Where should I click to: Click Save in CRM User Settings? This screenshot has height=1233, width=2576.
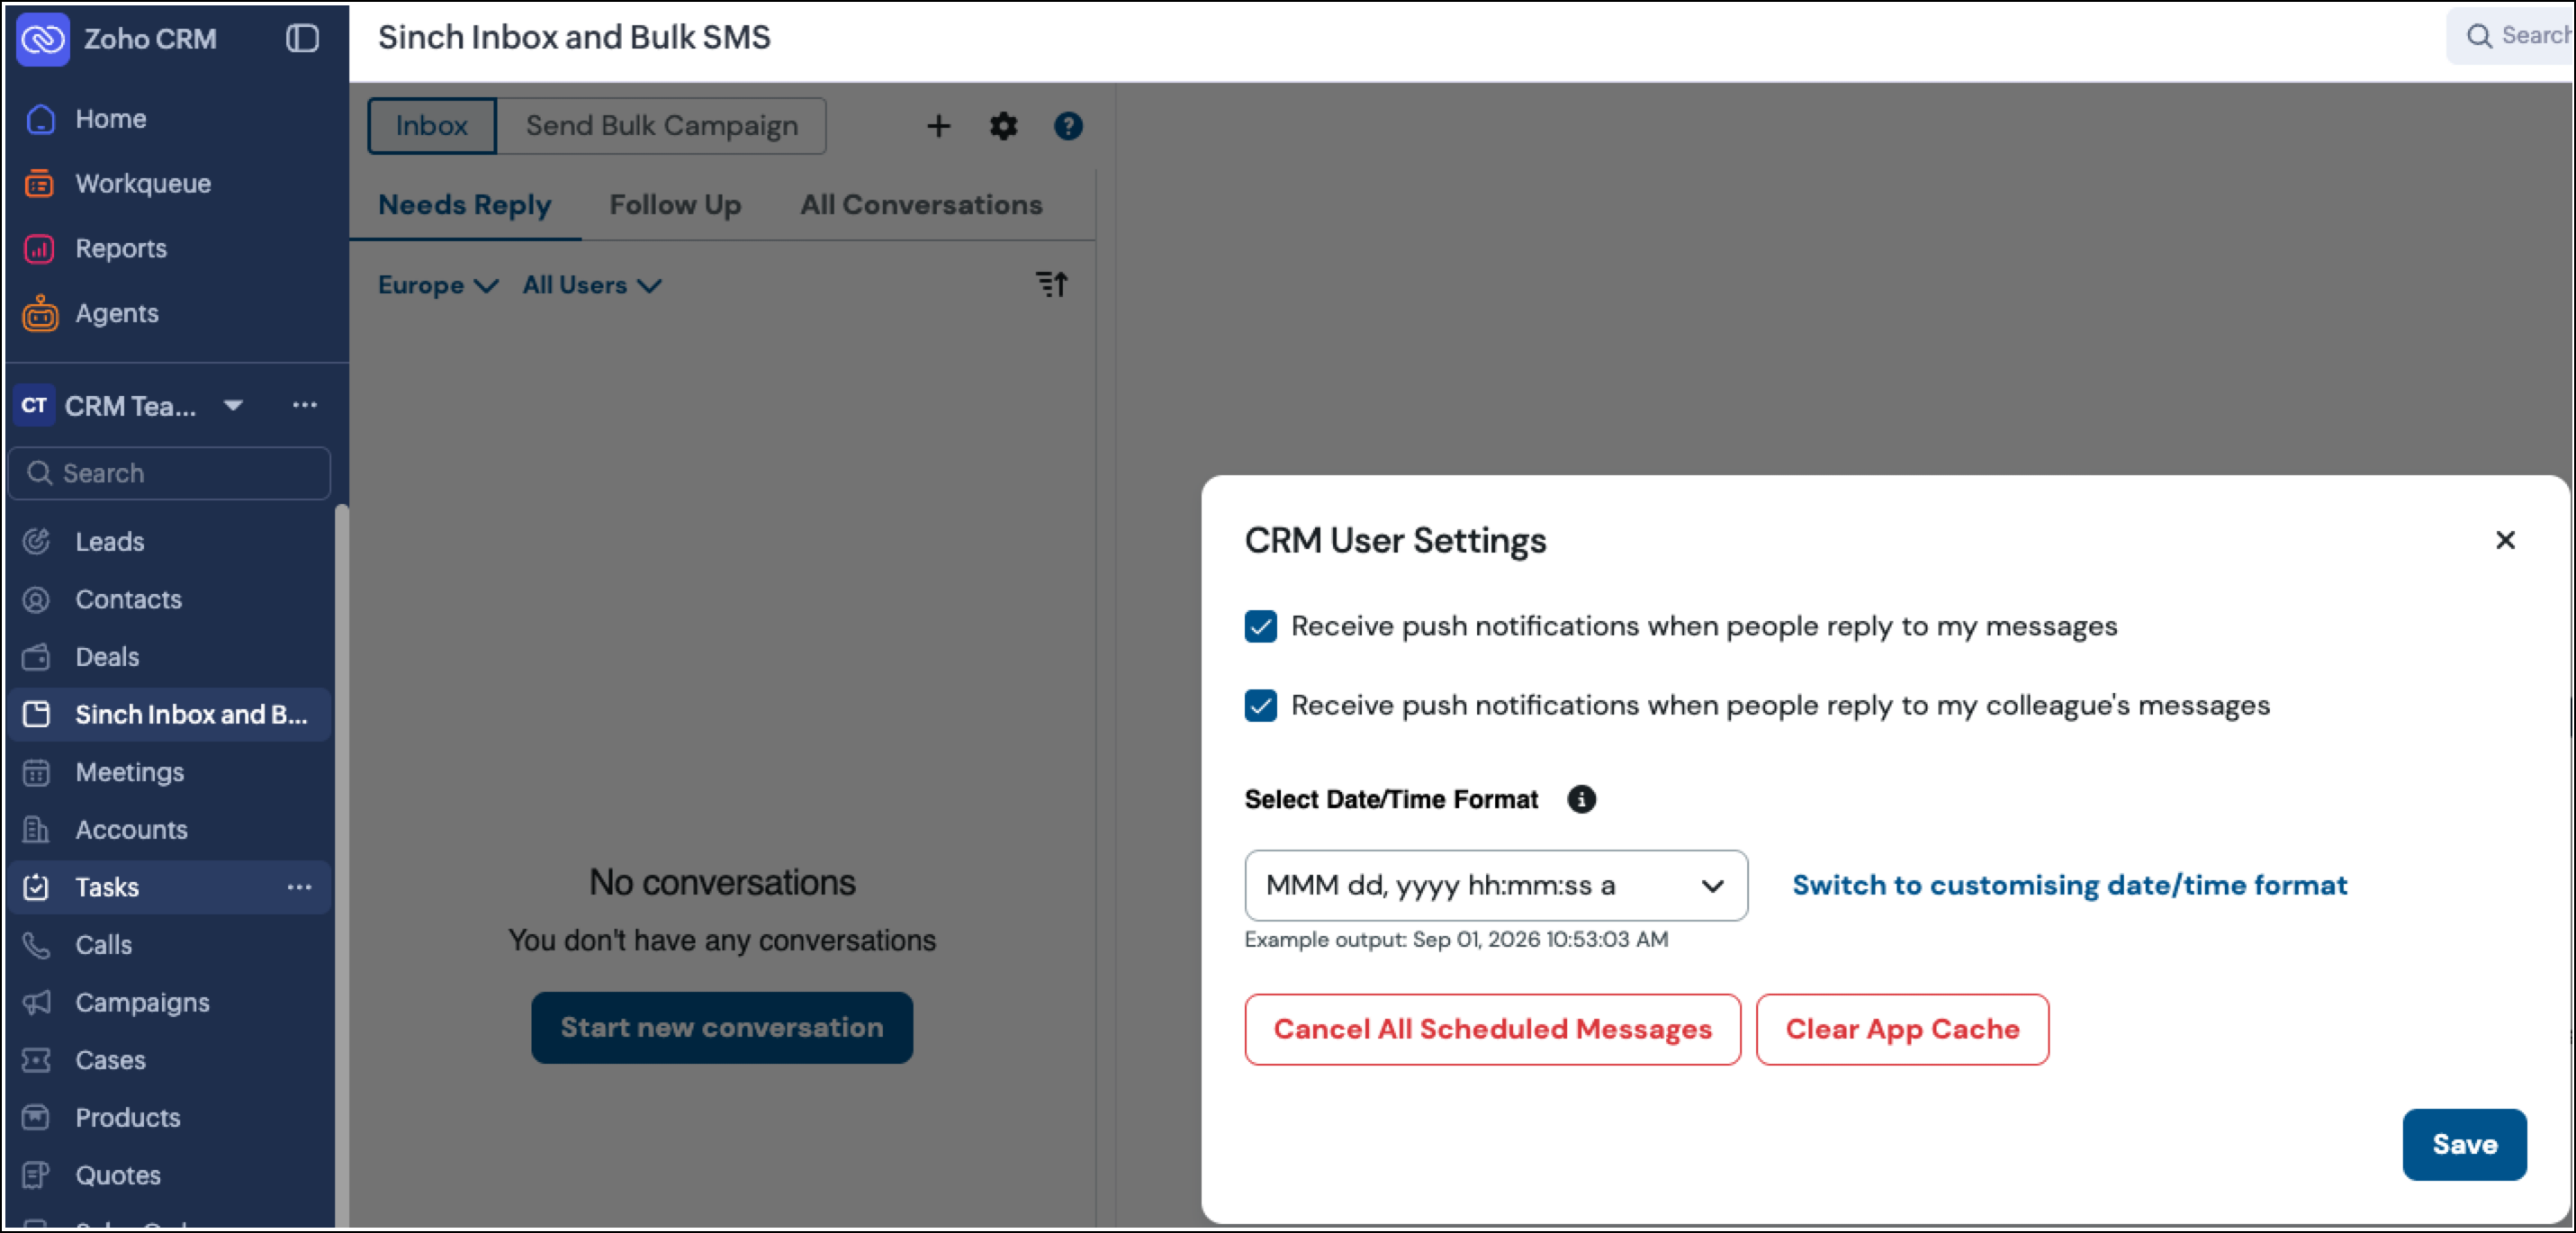2464,1145
